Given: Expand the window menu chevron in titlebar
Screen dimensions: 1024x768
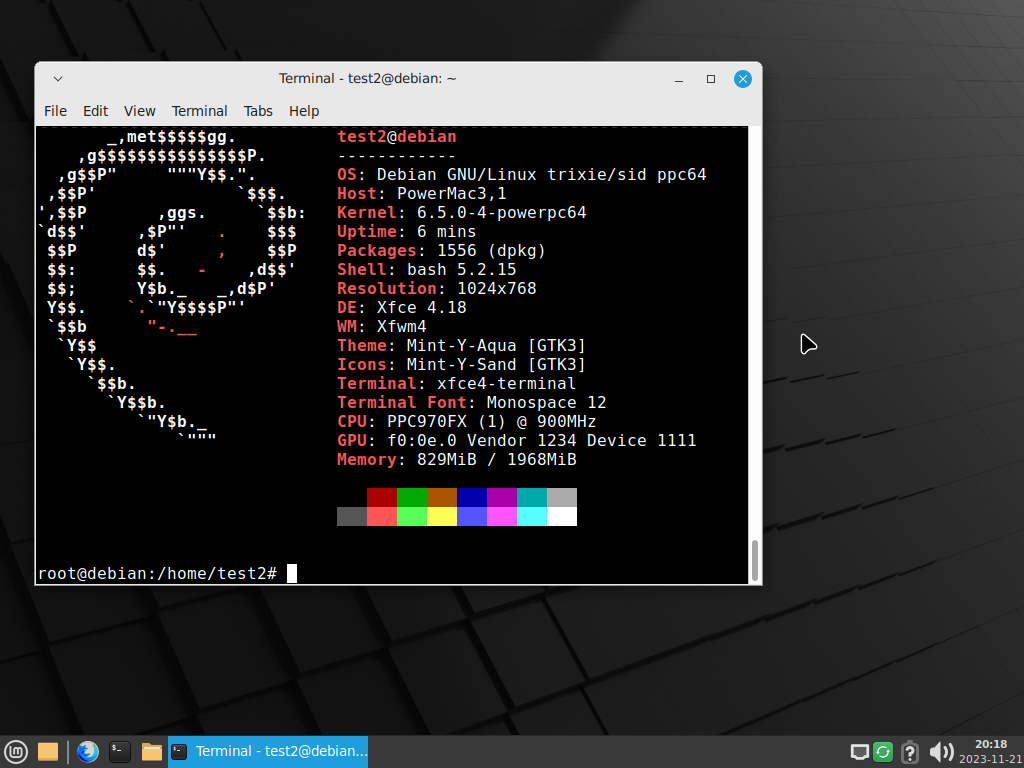Looking at the screenshot, I should click(58, 79).
